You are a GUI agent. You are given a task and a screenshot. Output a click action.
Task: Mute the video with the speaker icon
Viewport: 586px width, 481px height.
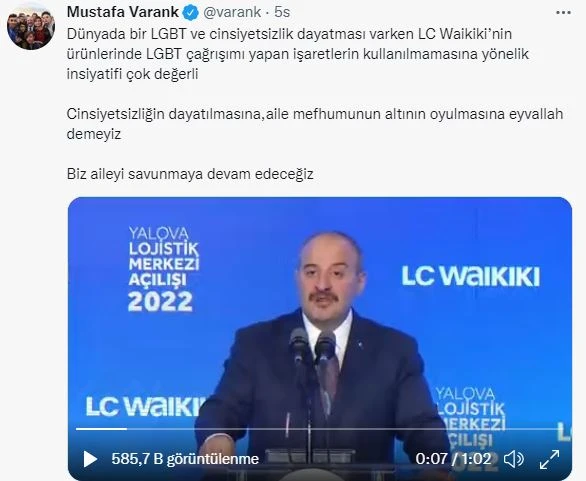click(x=514, y=459)
